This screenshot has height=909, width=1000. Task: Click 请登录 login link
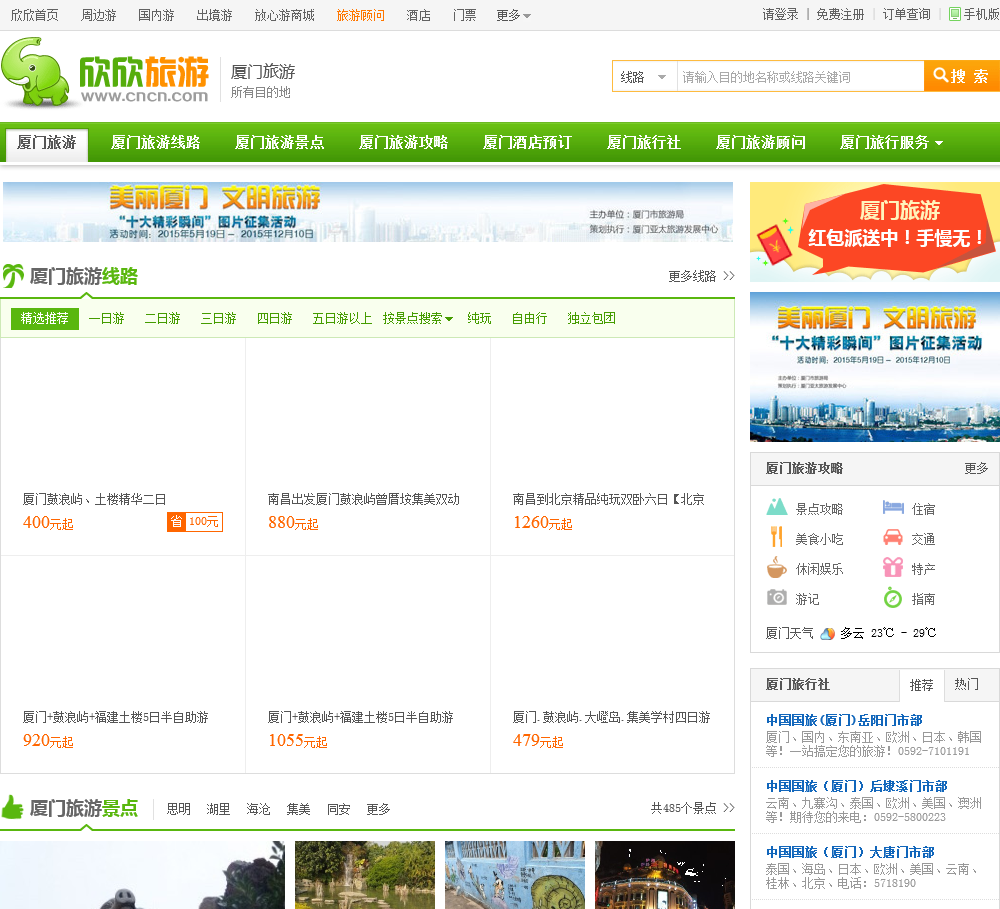tap(781, 14)
